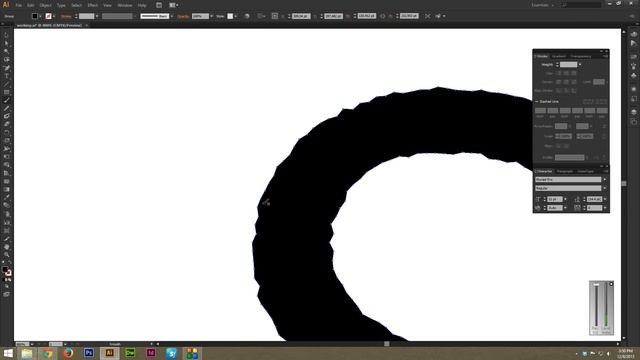
Task: Select the Lasso tool
Action: pyautogui.click(x=7, y=60)
